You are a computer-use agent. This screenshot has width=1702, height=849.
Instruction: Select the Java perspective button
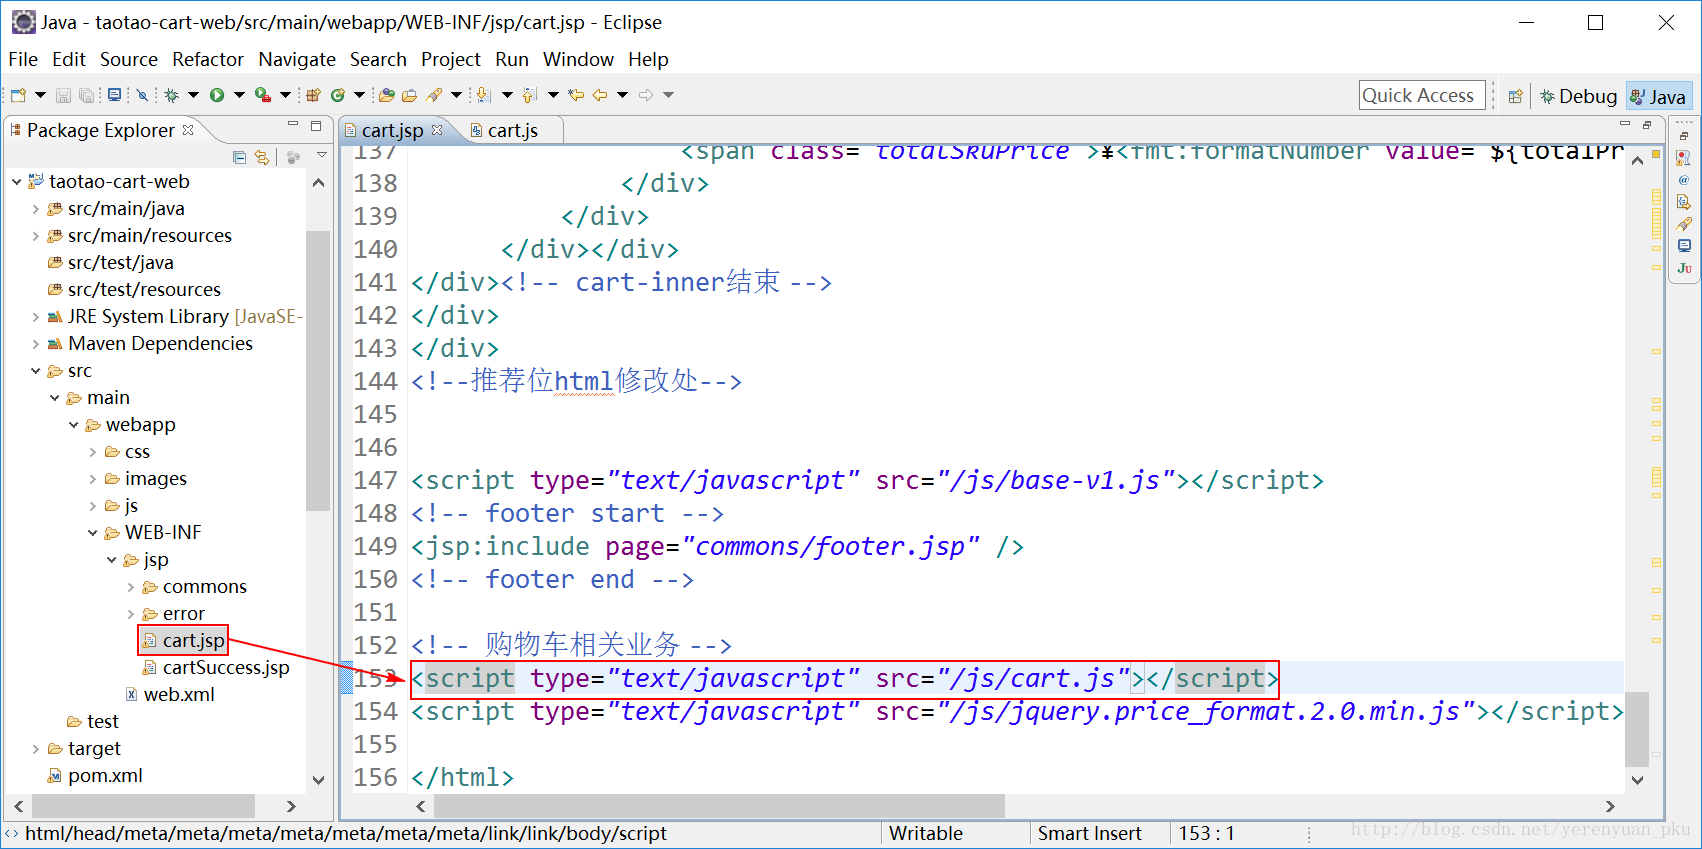[x=1658, y=96]
